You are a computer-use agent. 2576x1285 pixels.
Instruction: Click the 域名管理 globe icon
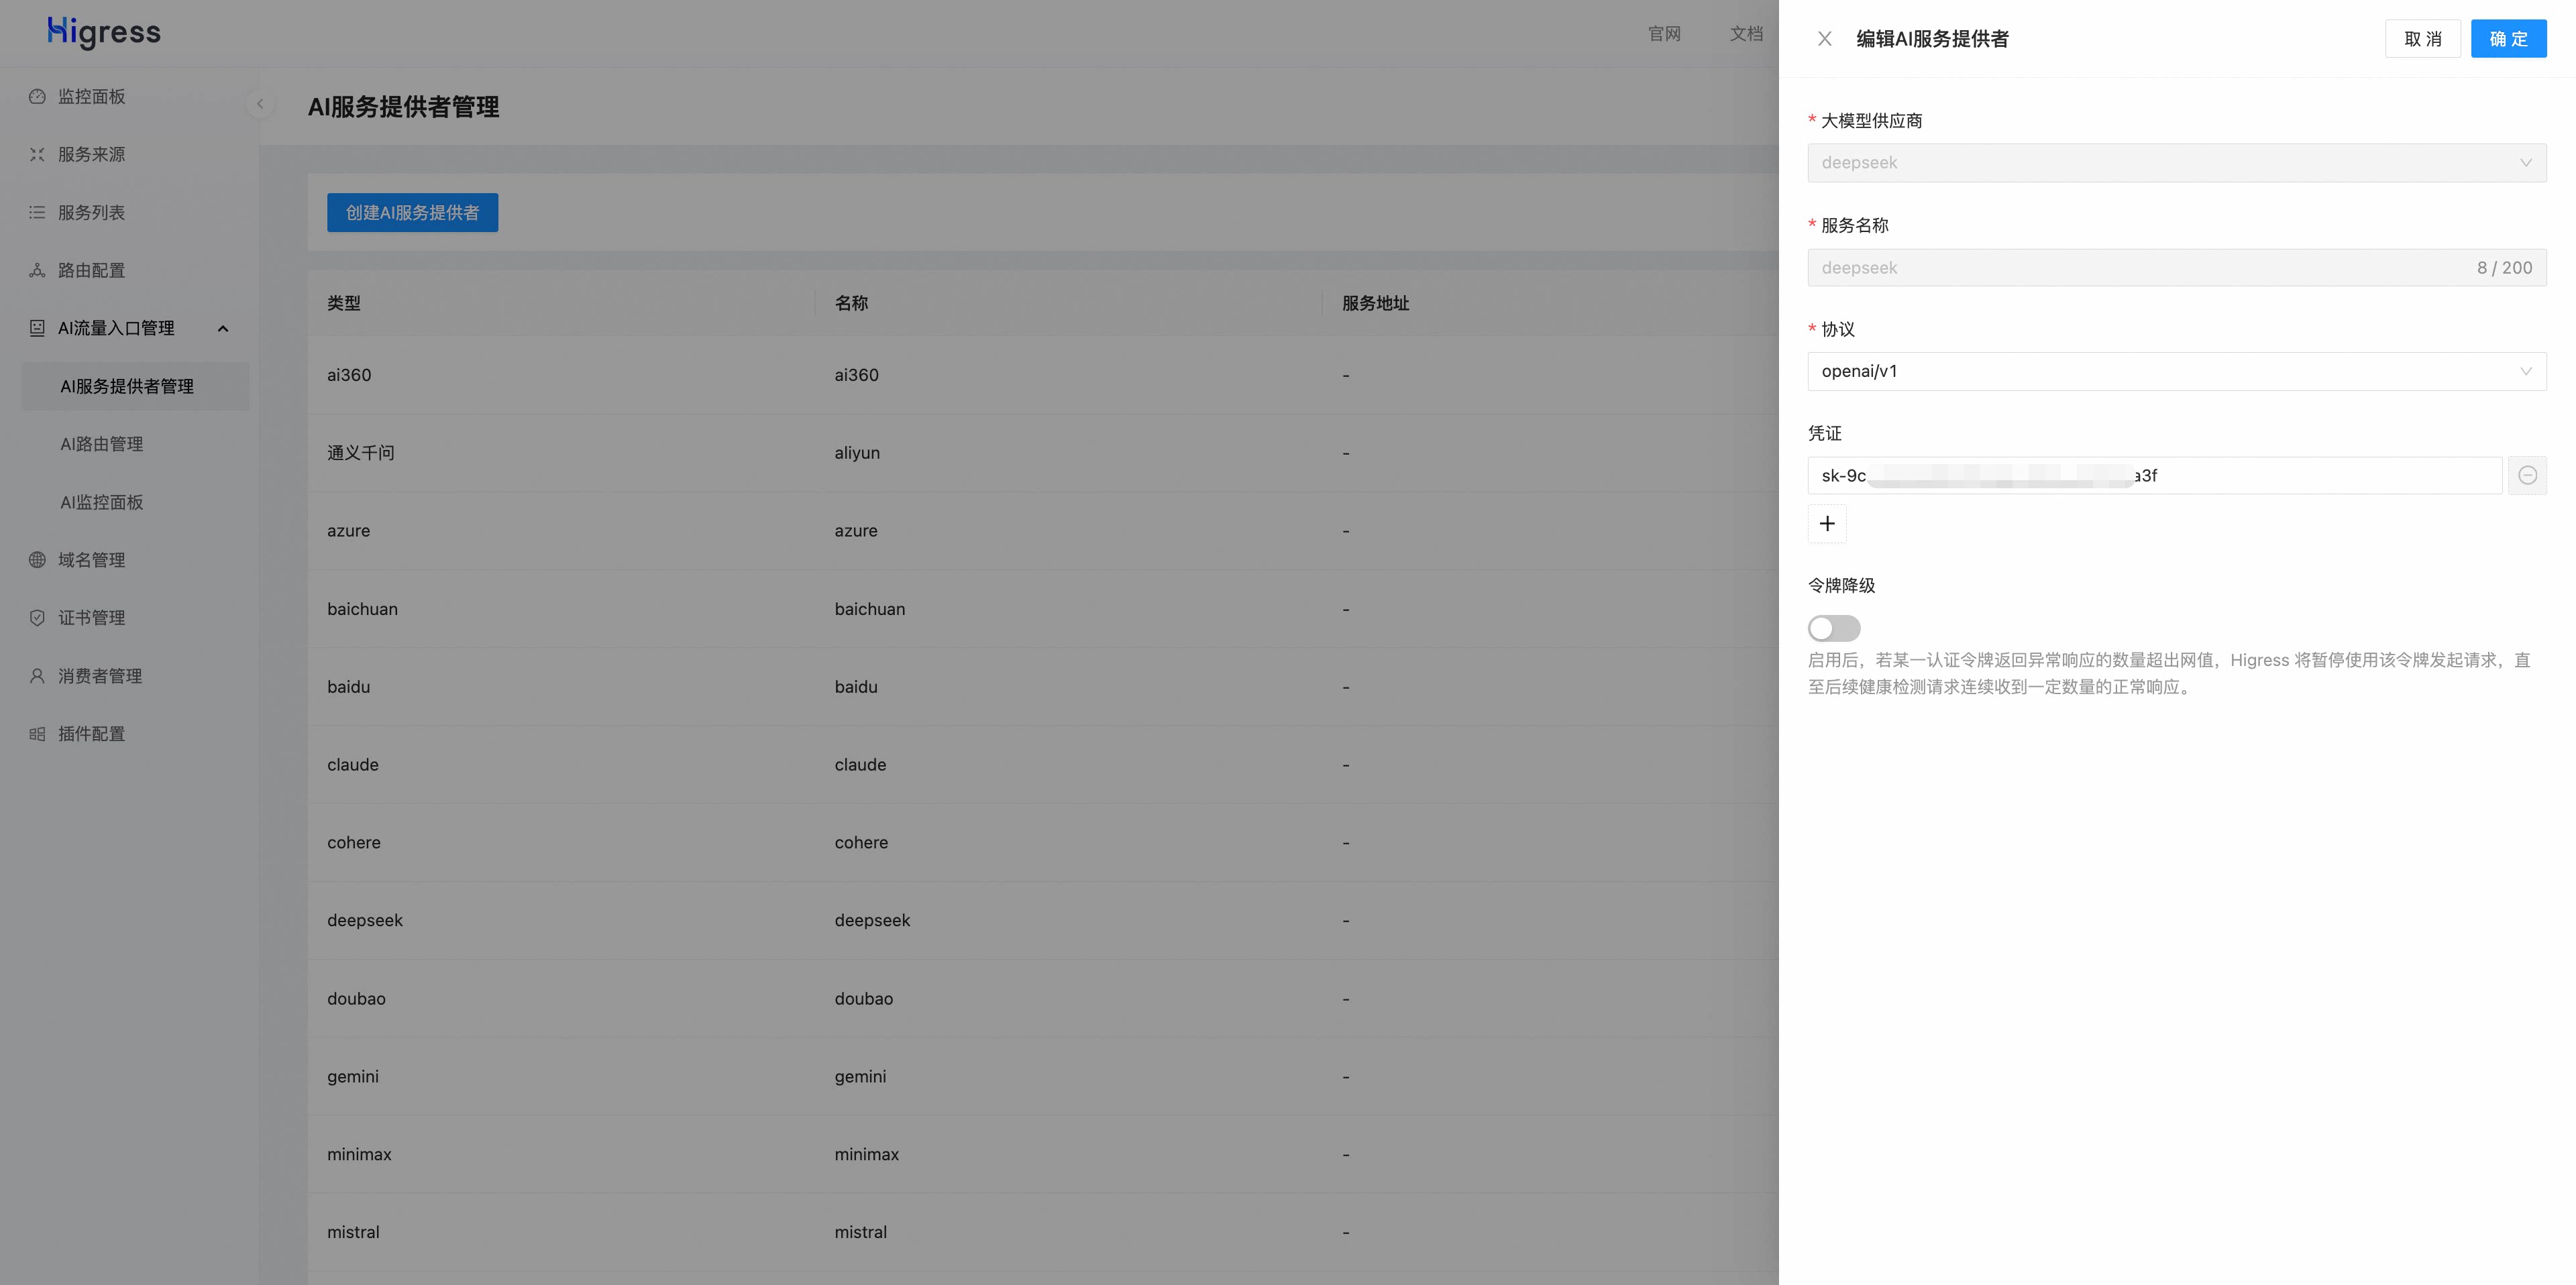(x=37, y=560)
